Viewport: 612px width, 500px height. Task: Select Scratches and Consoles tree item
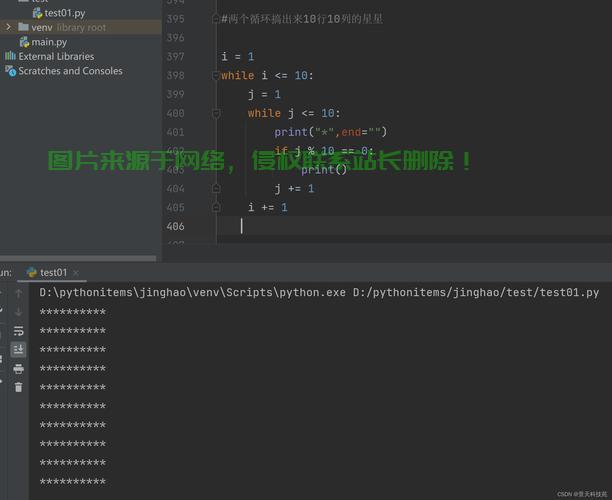tap(70, 72)
